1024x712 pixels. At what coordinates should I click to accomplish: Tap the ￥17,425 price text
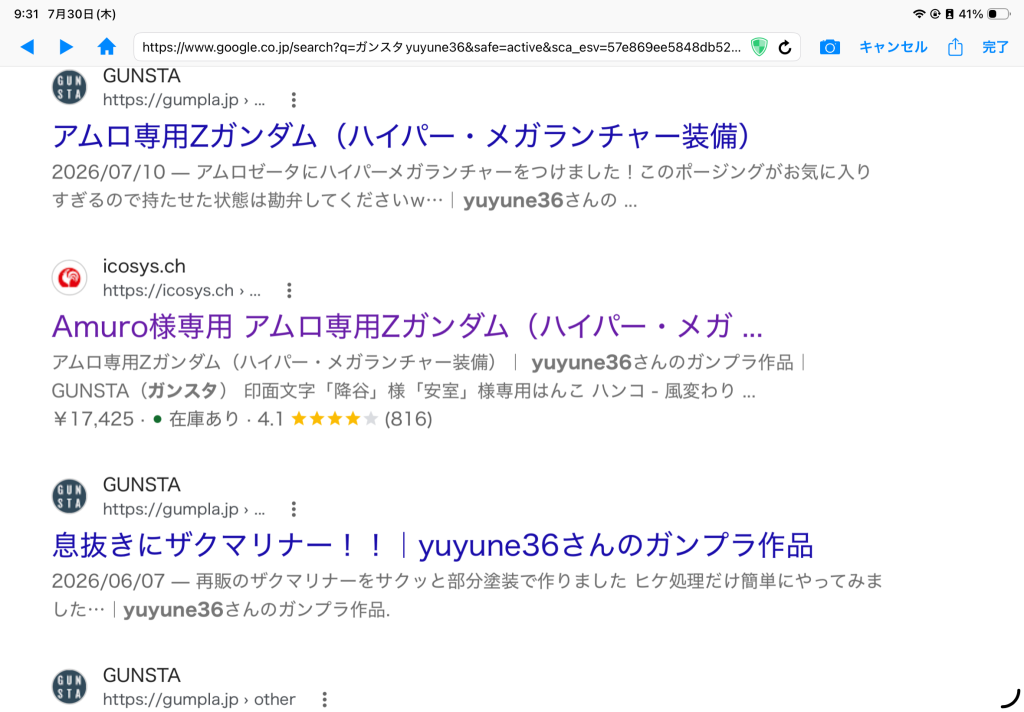click(x=93, y=419)
